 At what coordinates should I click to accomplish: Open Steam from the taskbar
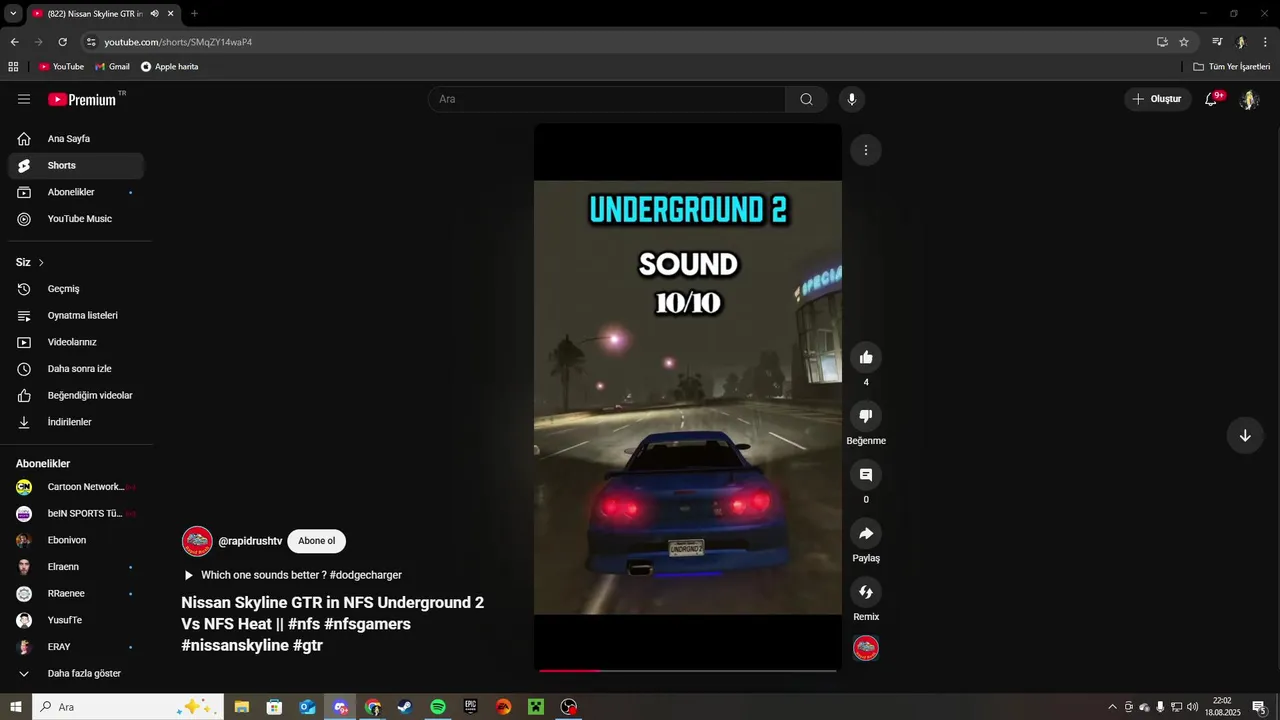(405, 707)
